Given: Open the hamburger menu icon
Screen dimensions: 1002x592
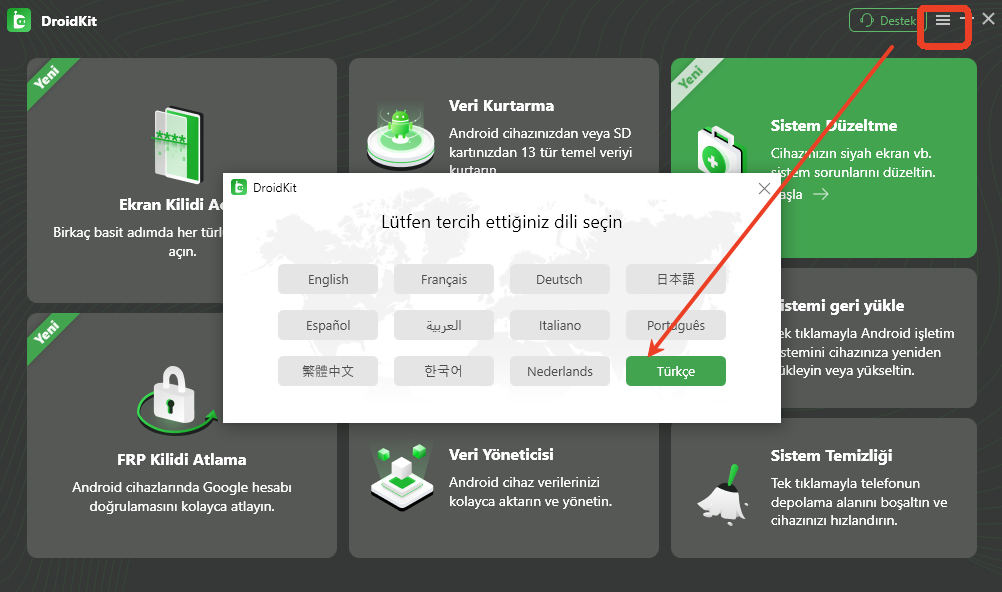Looking at the screenshot, I should coord(943,20).
